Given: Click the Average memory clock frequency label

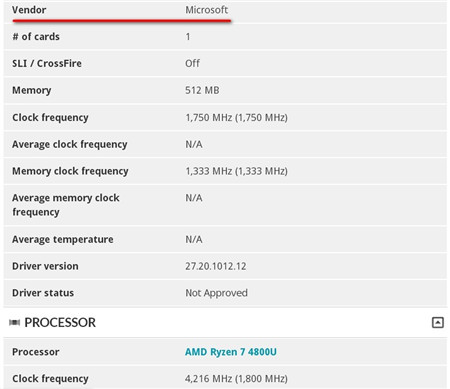Looking at the screenshot, I should point(66,205).
